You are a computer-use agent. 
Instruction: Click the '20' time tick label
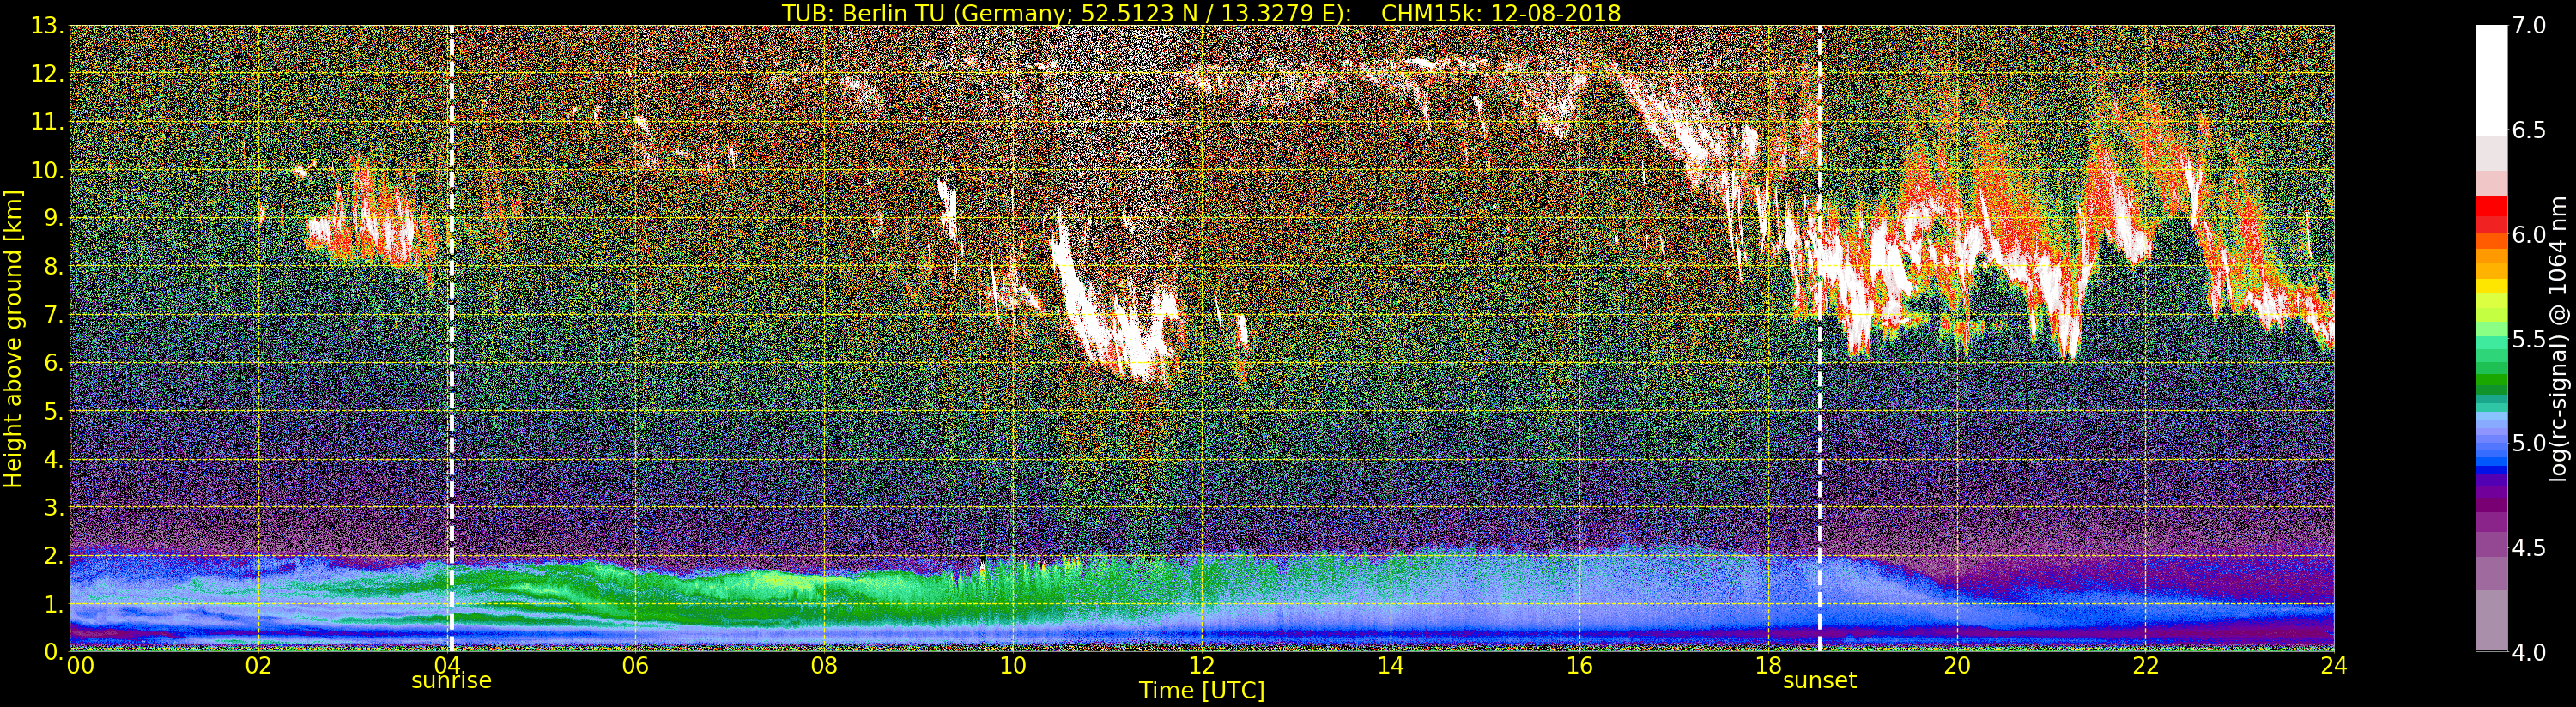click(x=1957, y=665)
